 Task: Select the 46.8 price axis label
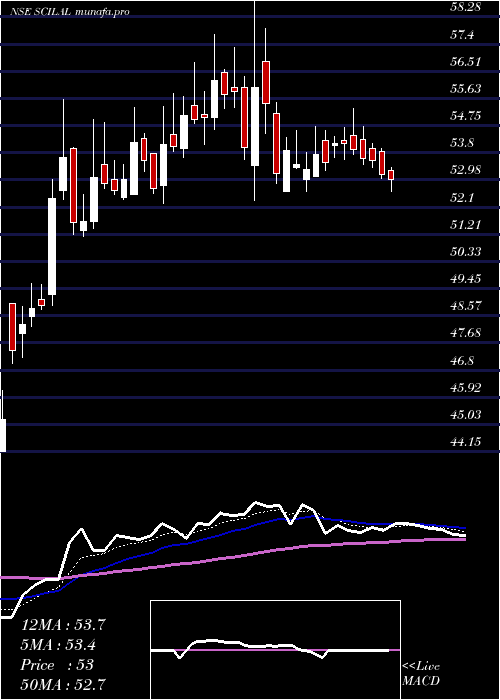(462, 360)
